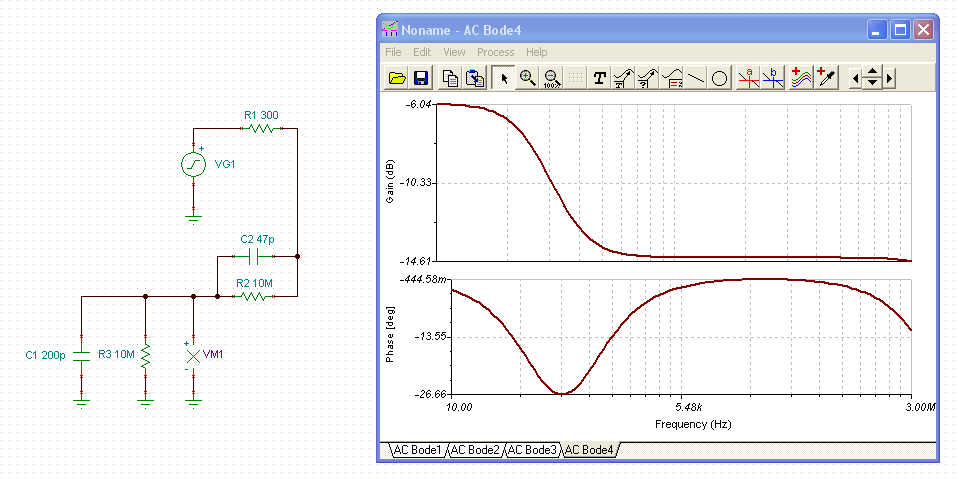This screenshot has width=959, height=479.
Task: Save the diagram with the floppy disk icon
Action: point(421,78)
